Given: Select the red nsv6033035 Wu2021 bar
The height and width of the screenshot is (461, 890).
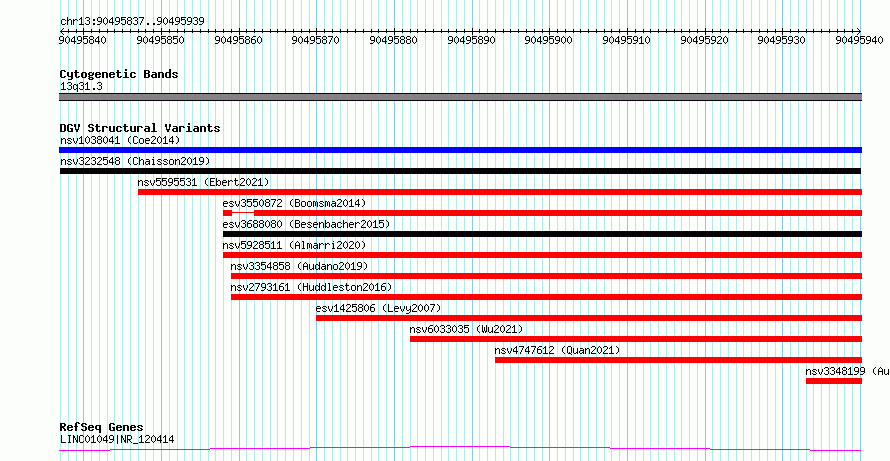Looking at the screenshot, I should pos(636,339).
